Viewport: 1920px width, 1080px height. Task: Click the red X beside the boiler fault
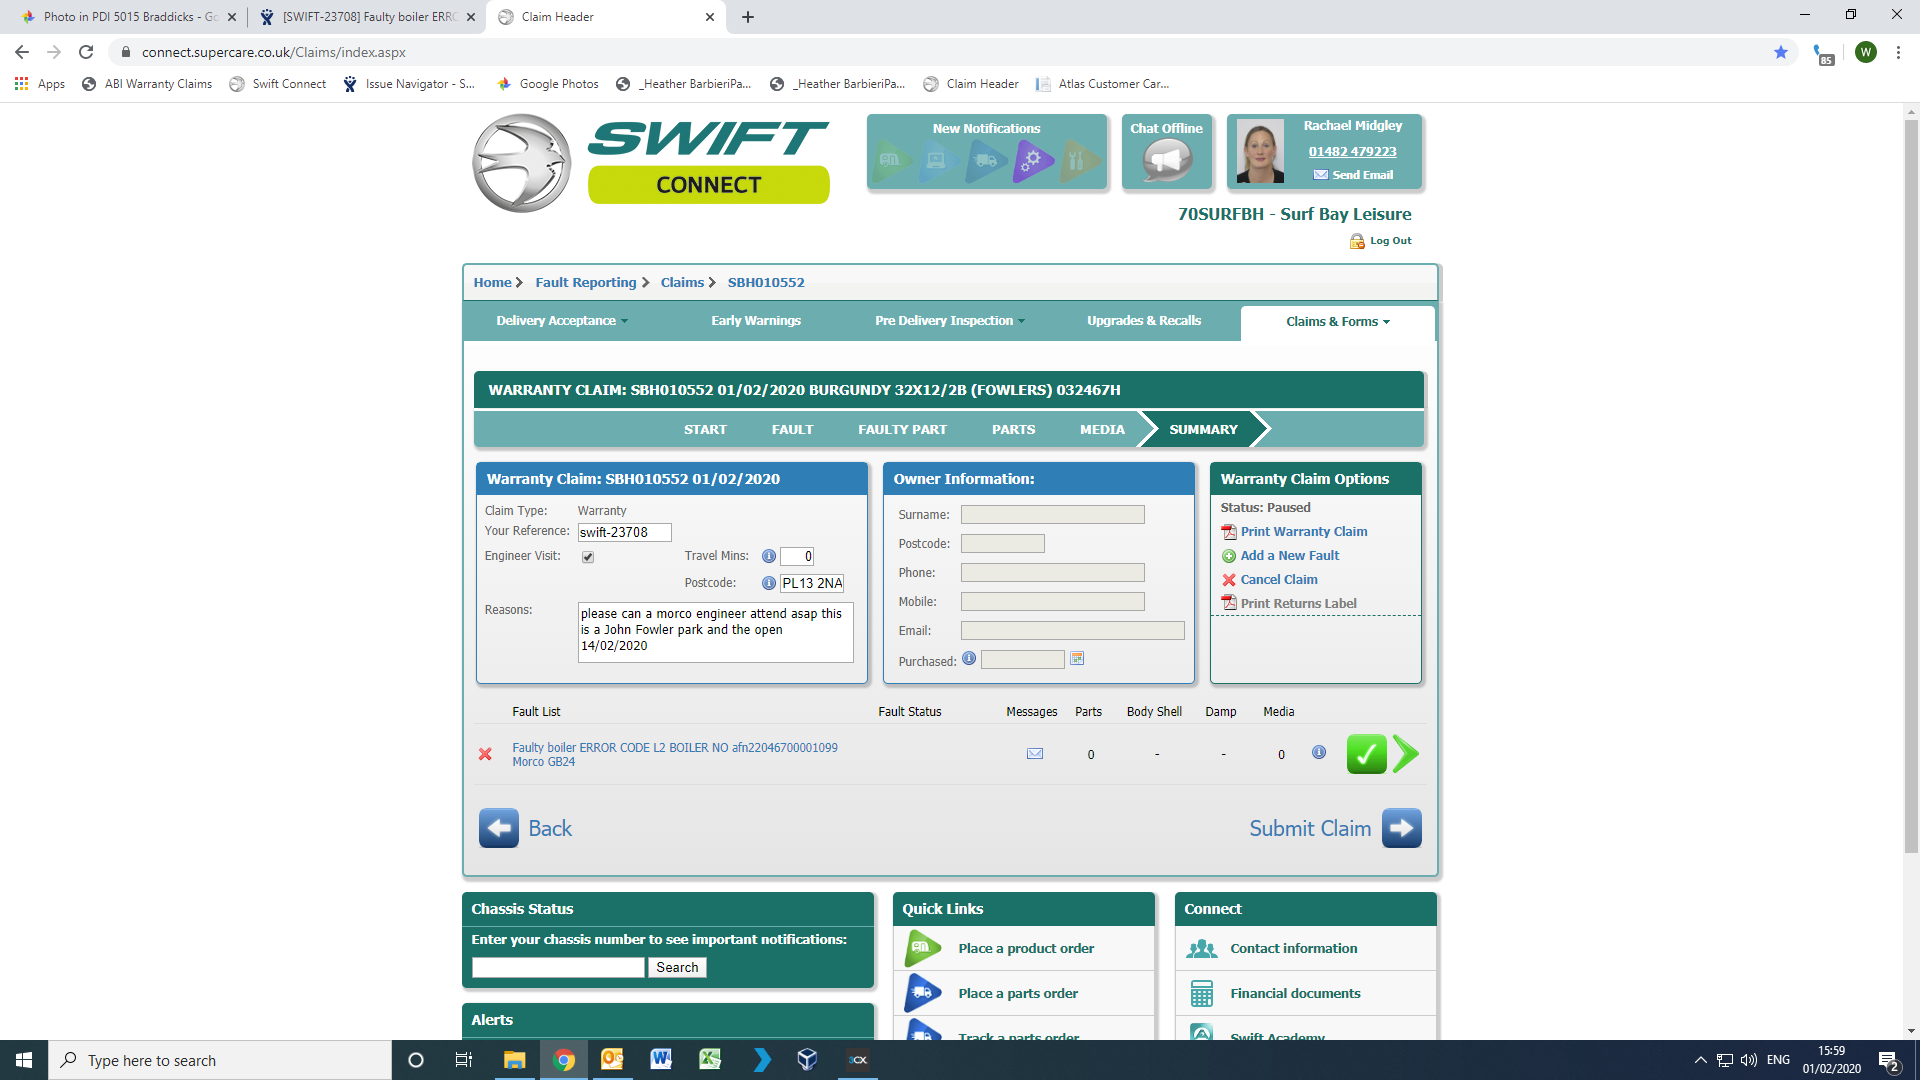[485, 754]
